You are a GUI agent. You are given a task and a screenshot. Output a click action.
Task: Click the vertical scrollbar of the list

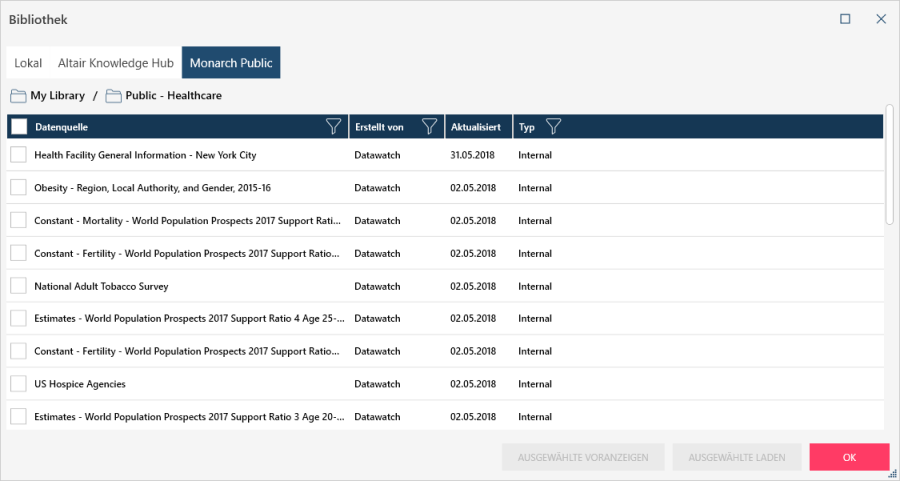pyautogui.click(x=889, y=165)
